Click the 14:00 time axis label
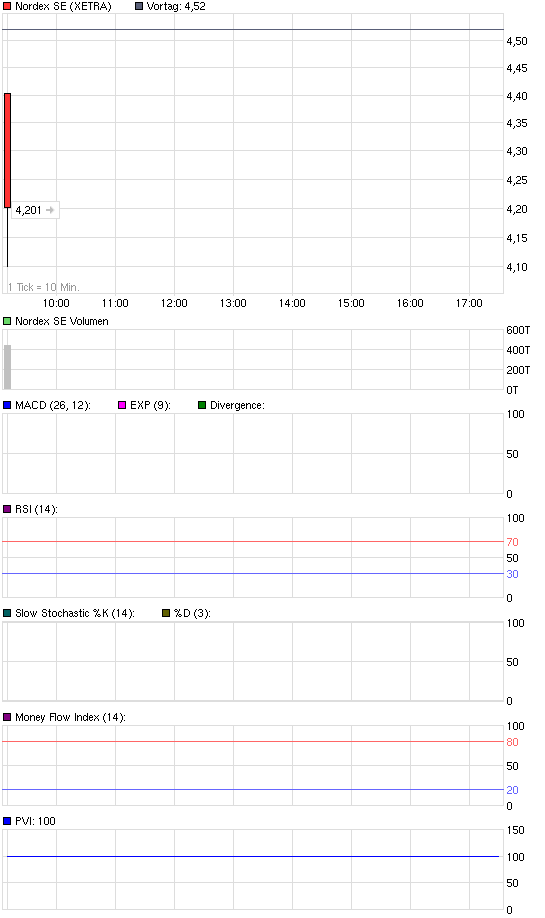The image size is (545, 918). click(x=292, y=303)
